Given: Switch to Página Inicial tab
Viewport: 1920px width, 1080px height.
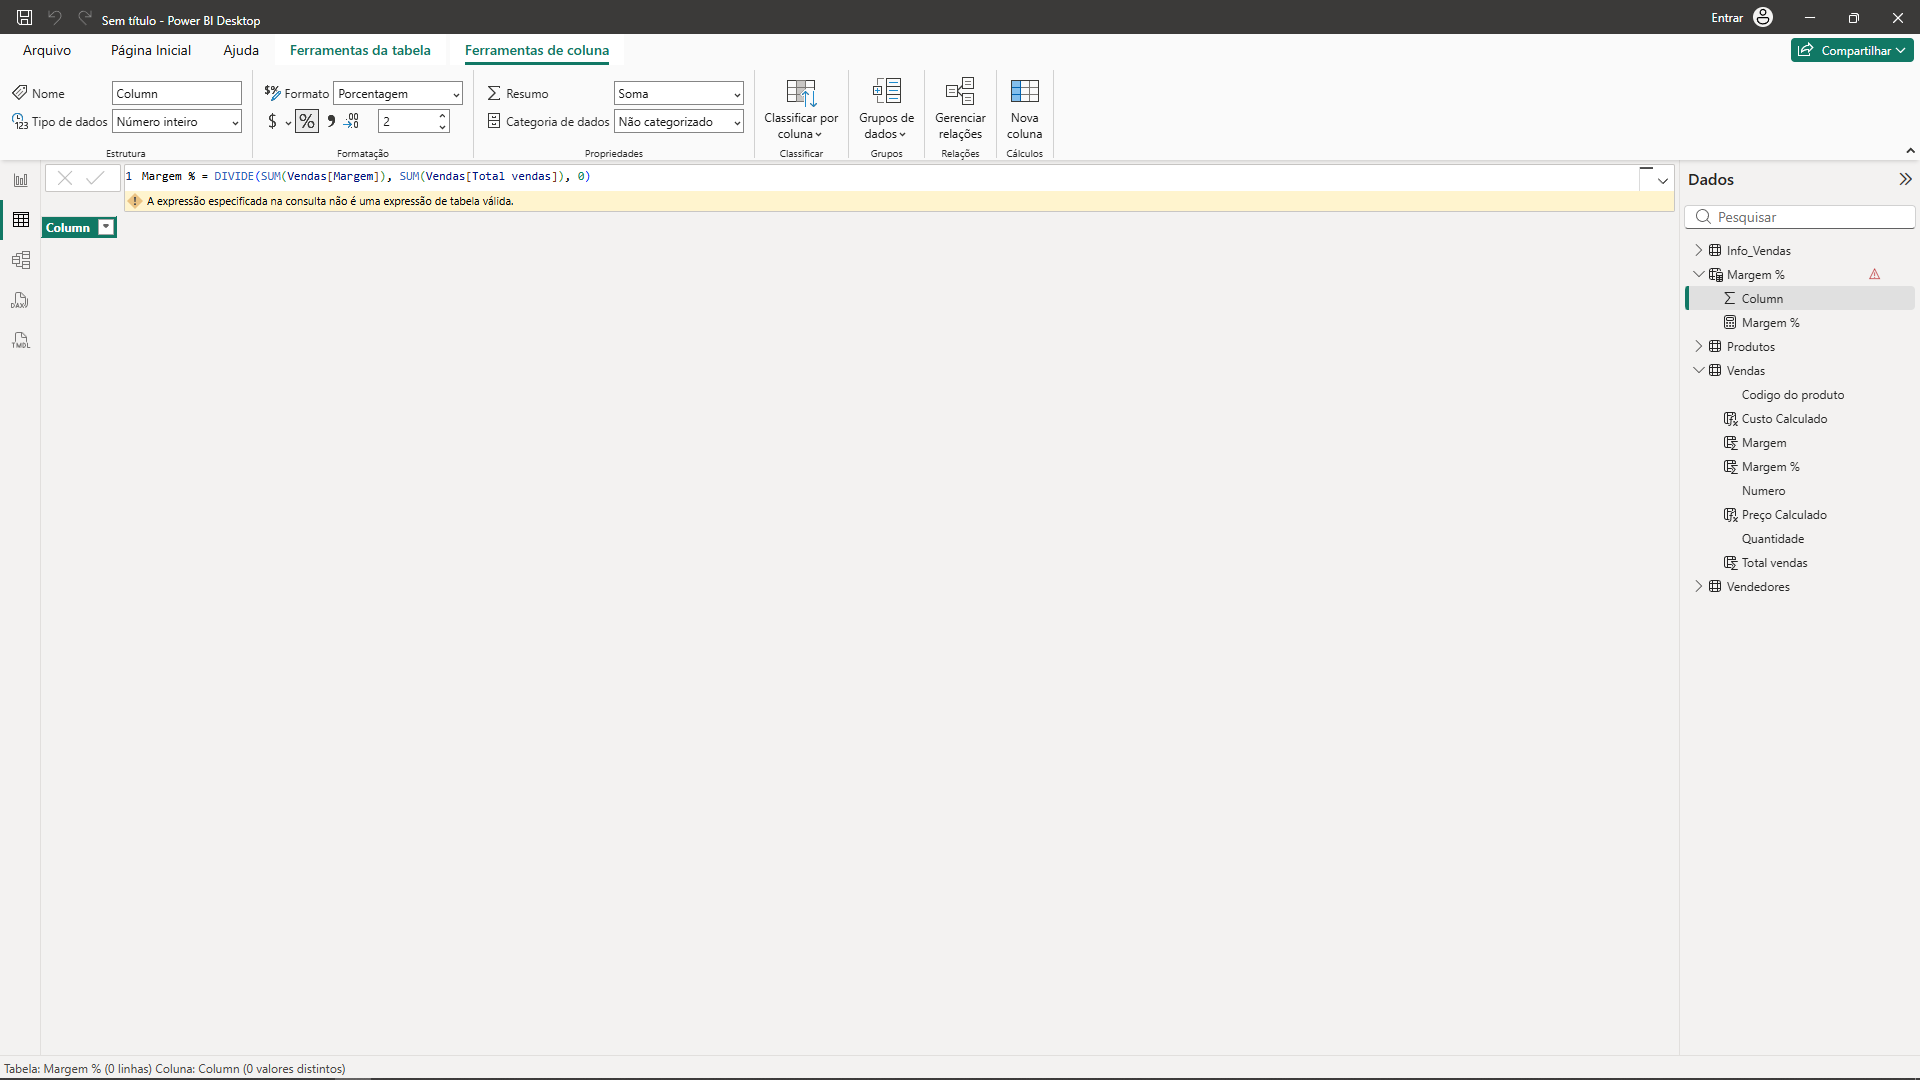Looking at the screenshot, I should tap(150, 50).
